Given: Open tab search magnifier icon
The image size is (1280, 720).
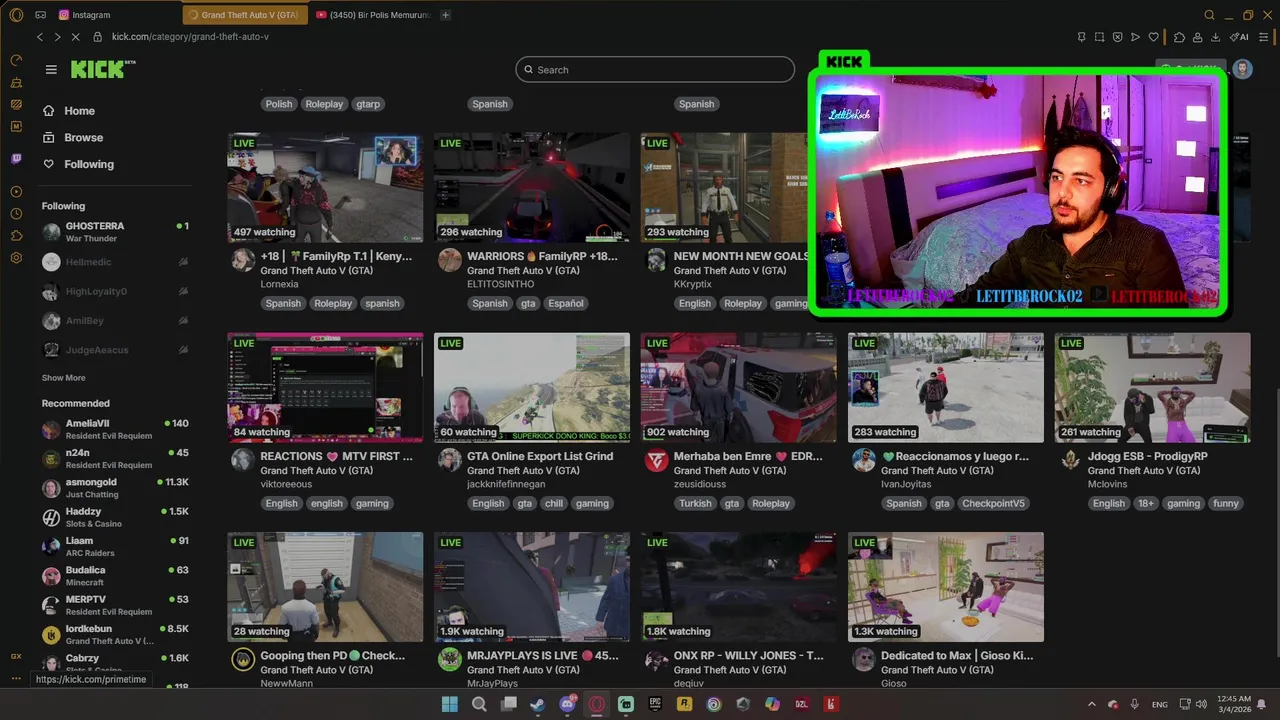Looking at the screenshot, I should [1209, 15].
